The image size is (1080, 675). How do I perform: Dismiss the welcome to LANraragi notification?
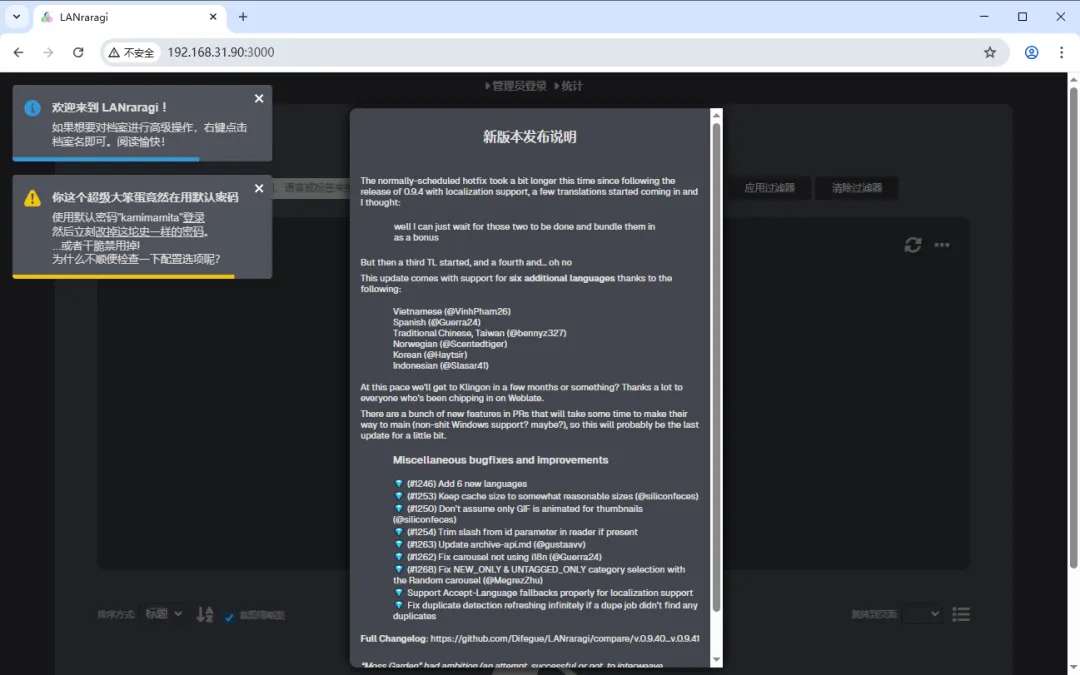click(x=259, y=98)
